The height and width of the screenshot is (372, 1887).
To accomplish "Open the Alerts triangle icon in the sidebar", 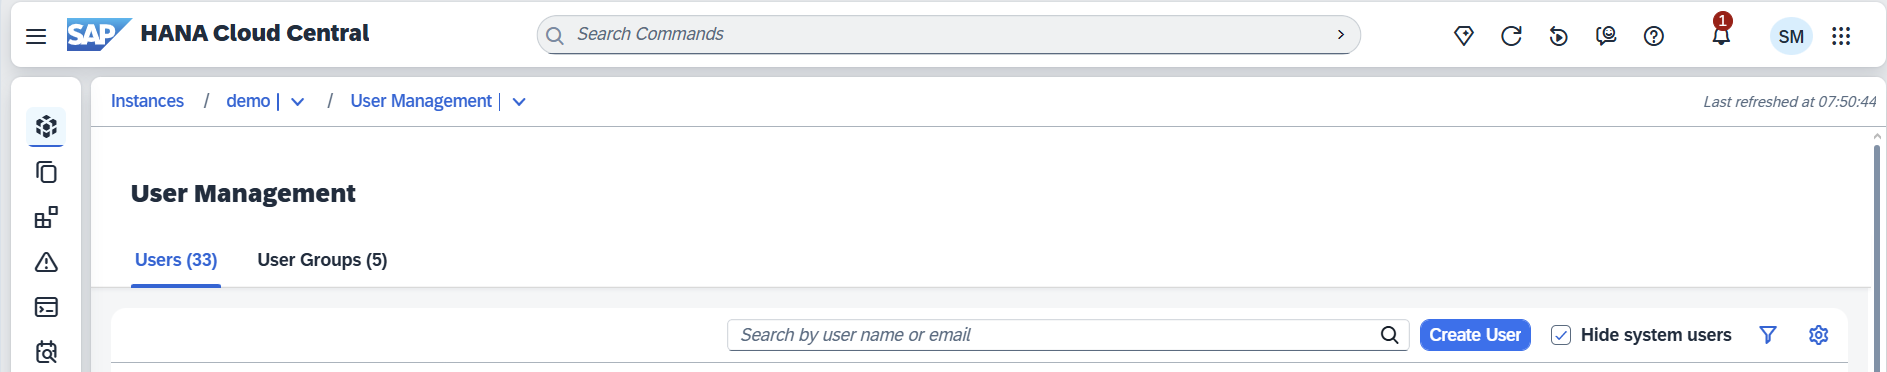I will (x=46, y=262).
